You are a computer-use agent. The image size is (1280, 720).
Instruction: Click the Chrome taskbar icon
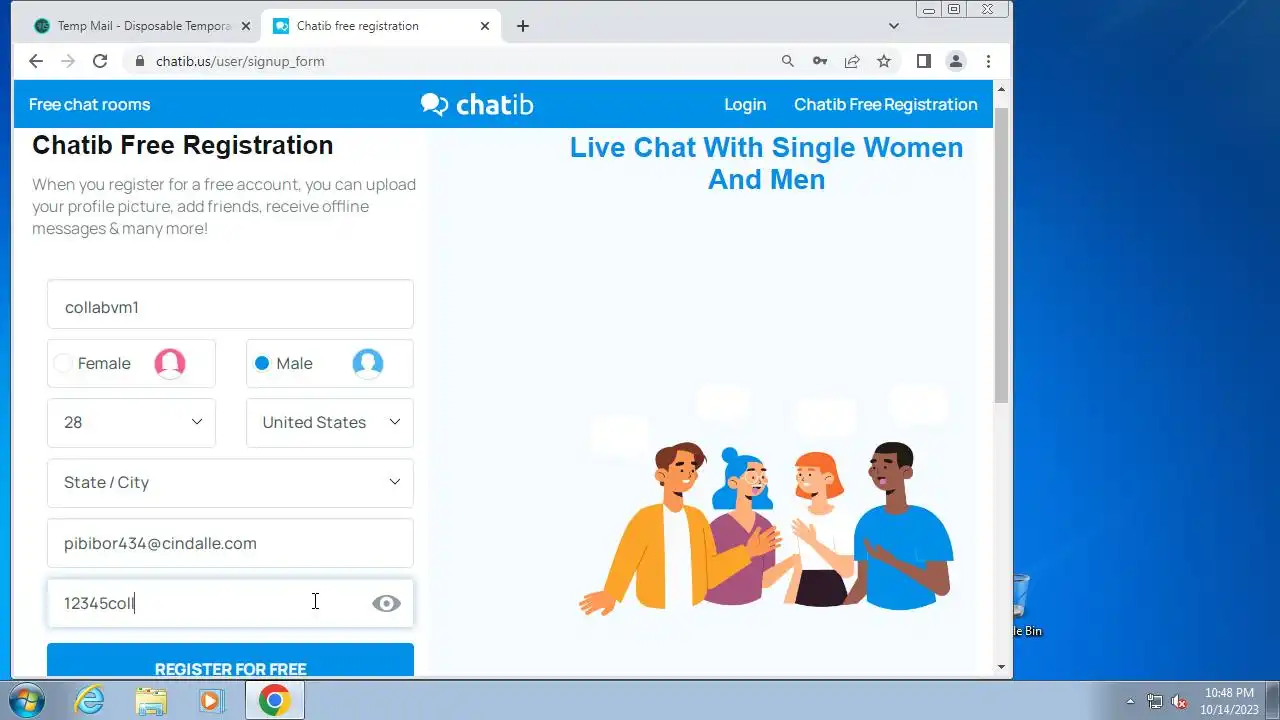point(274,700)
